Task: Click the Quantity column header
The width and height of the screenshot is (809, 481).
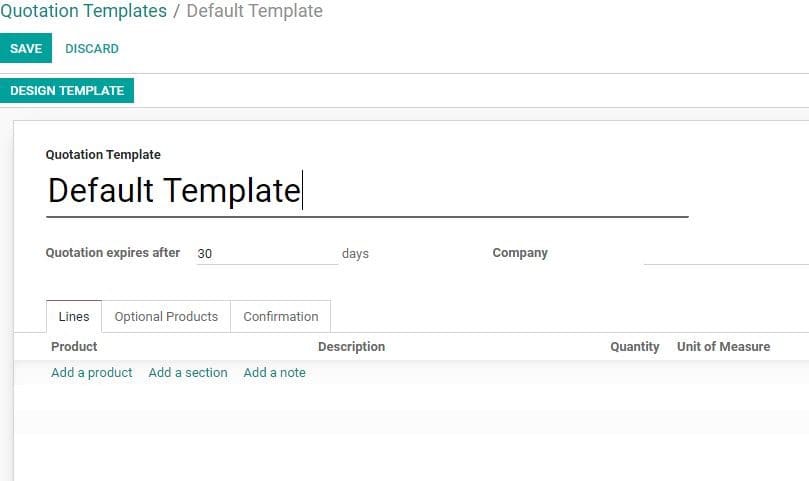Action: pyautogui.click(x=634, y=347)
